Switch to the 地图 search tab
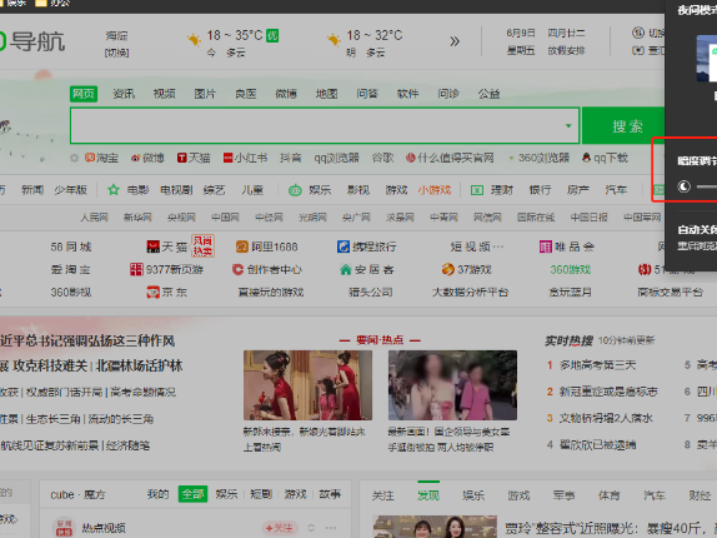 (326, 94)
